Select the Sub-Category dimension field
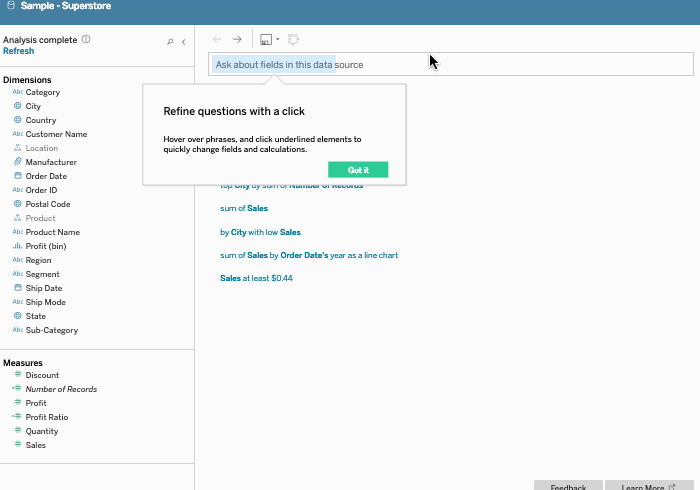This screenshot has height=490, width=700. [51, 330]
